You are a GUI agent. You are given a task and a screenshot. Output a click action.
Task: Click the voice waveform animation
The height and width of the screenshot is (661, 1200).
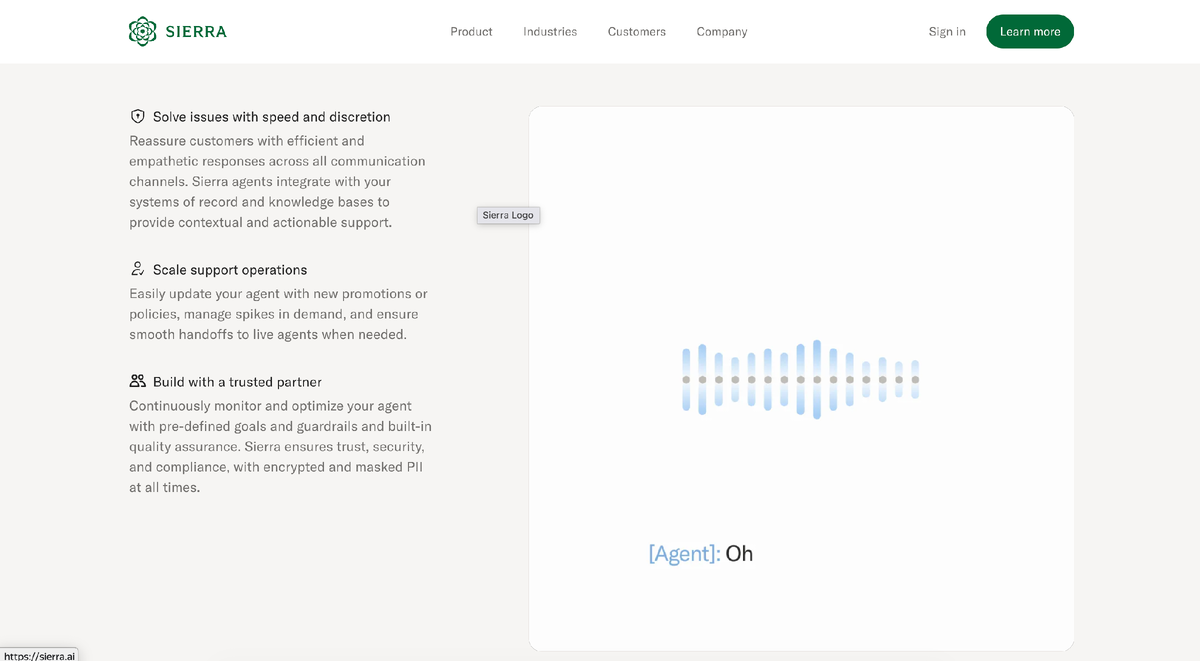800,379
